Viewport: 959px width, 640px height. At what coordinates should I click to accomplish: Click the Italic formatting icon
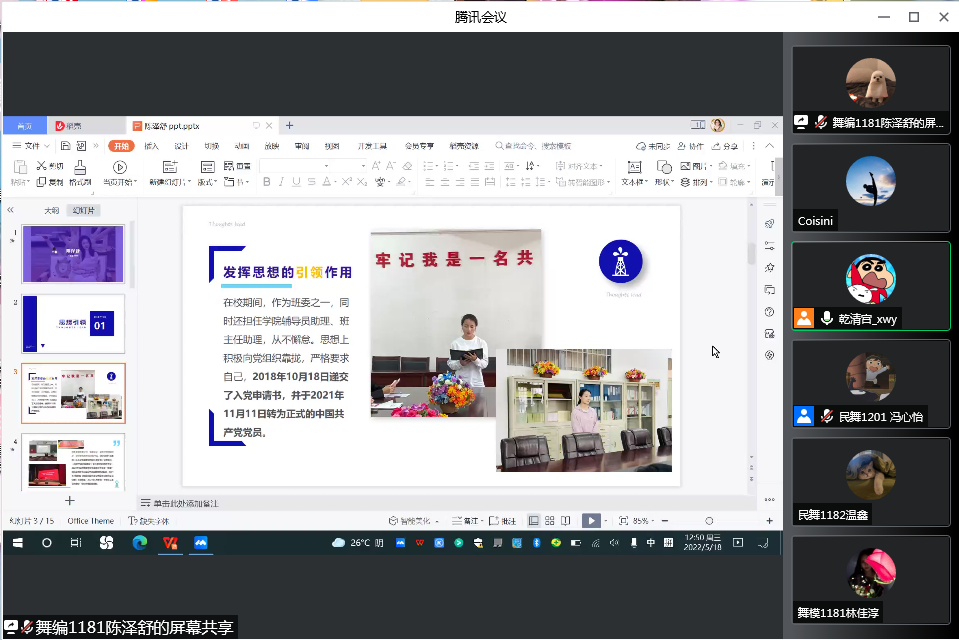(x=283, y=182)
